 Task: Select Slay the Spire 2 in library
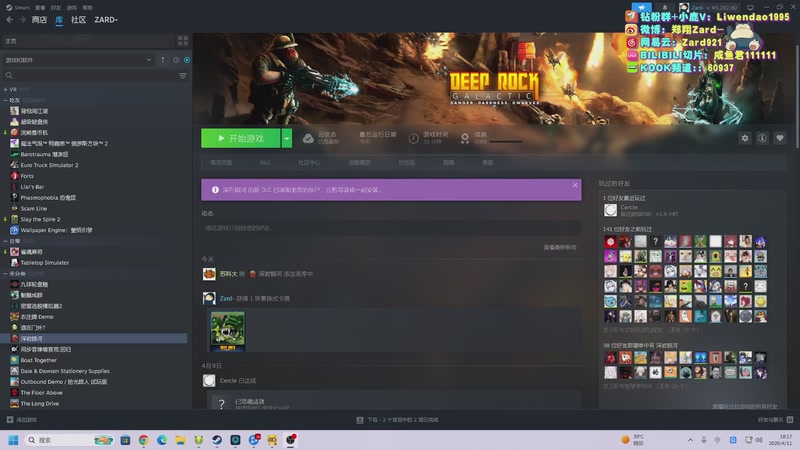click(x=40, y=219)
